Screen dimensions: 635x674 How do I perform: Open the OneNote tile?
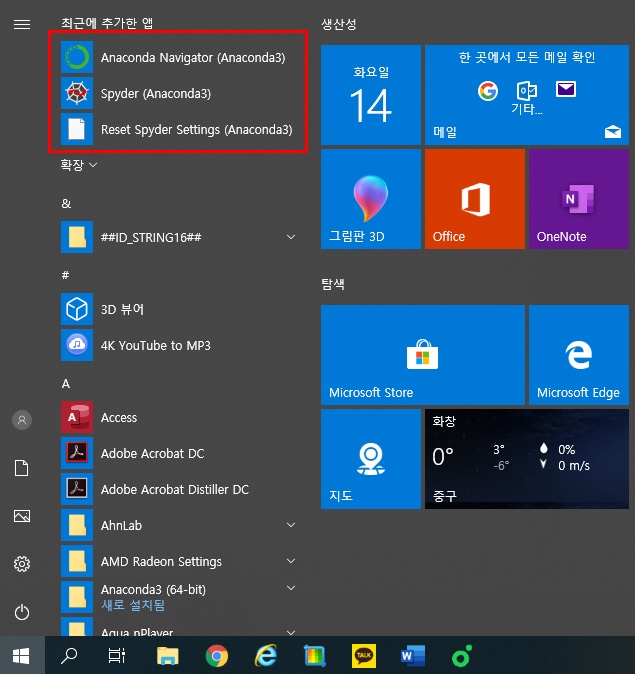pyautogui.click(x=579, y=199)
